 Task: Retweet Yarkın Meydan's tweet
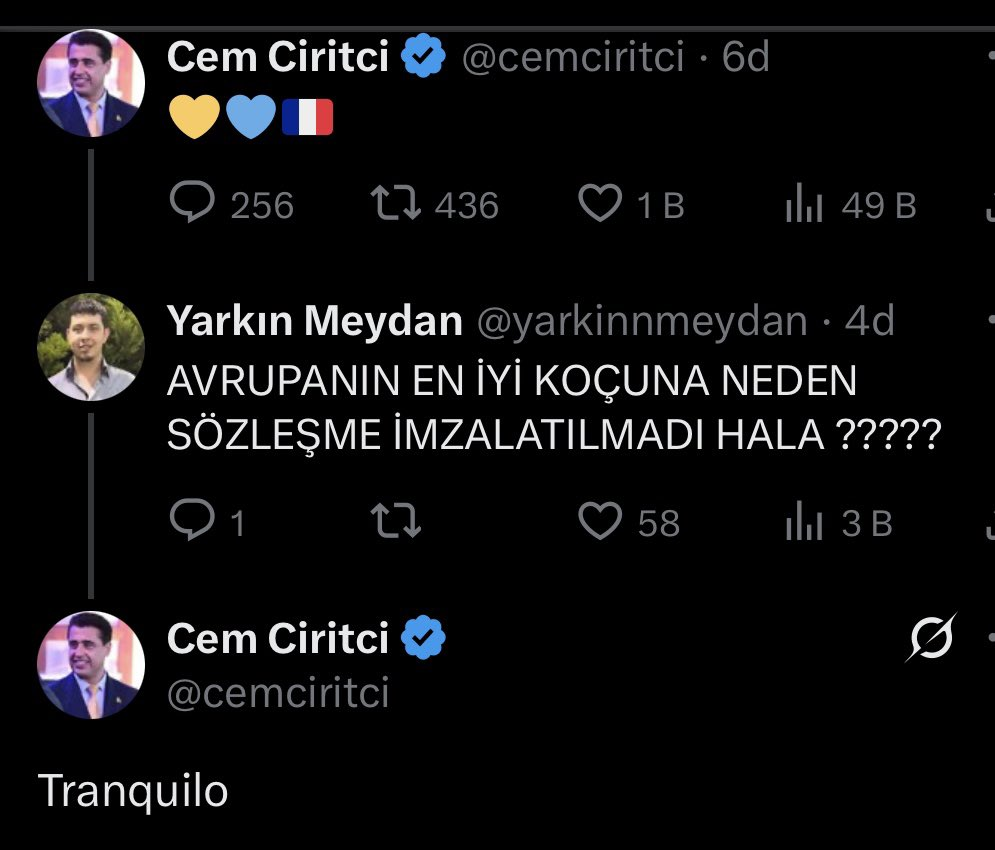tap(396, 523)
